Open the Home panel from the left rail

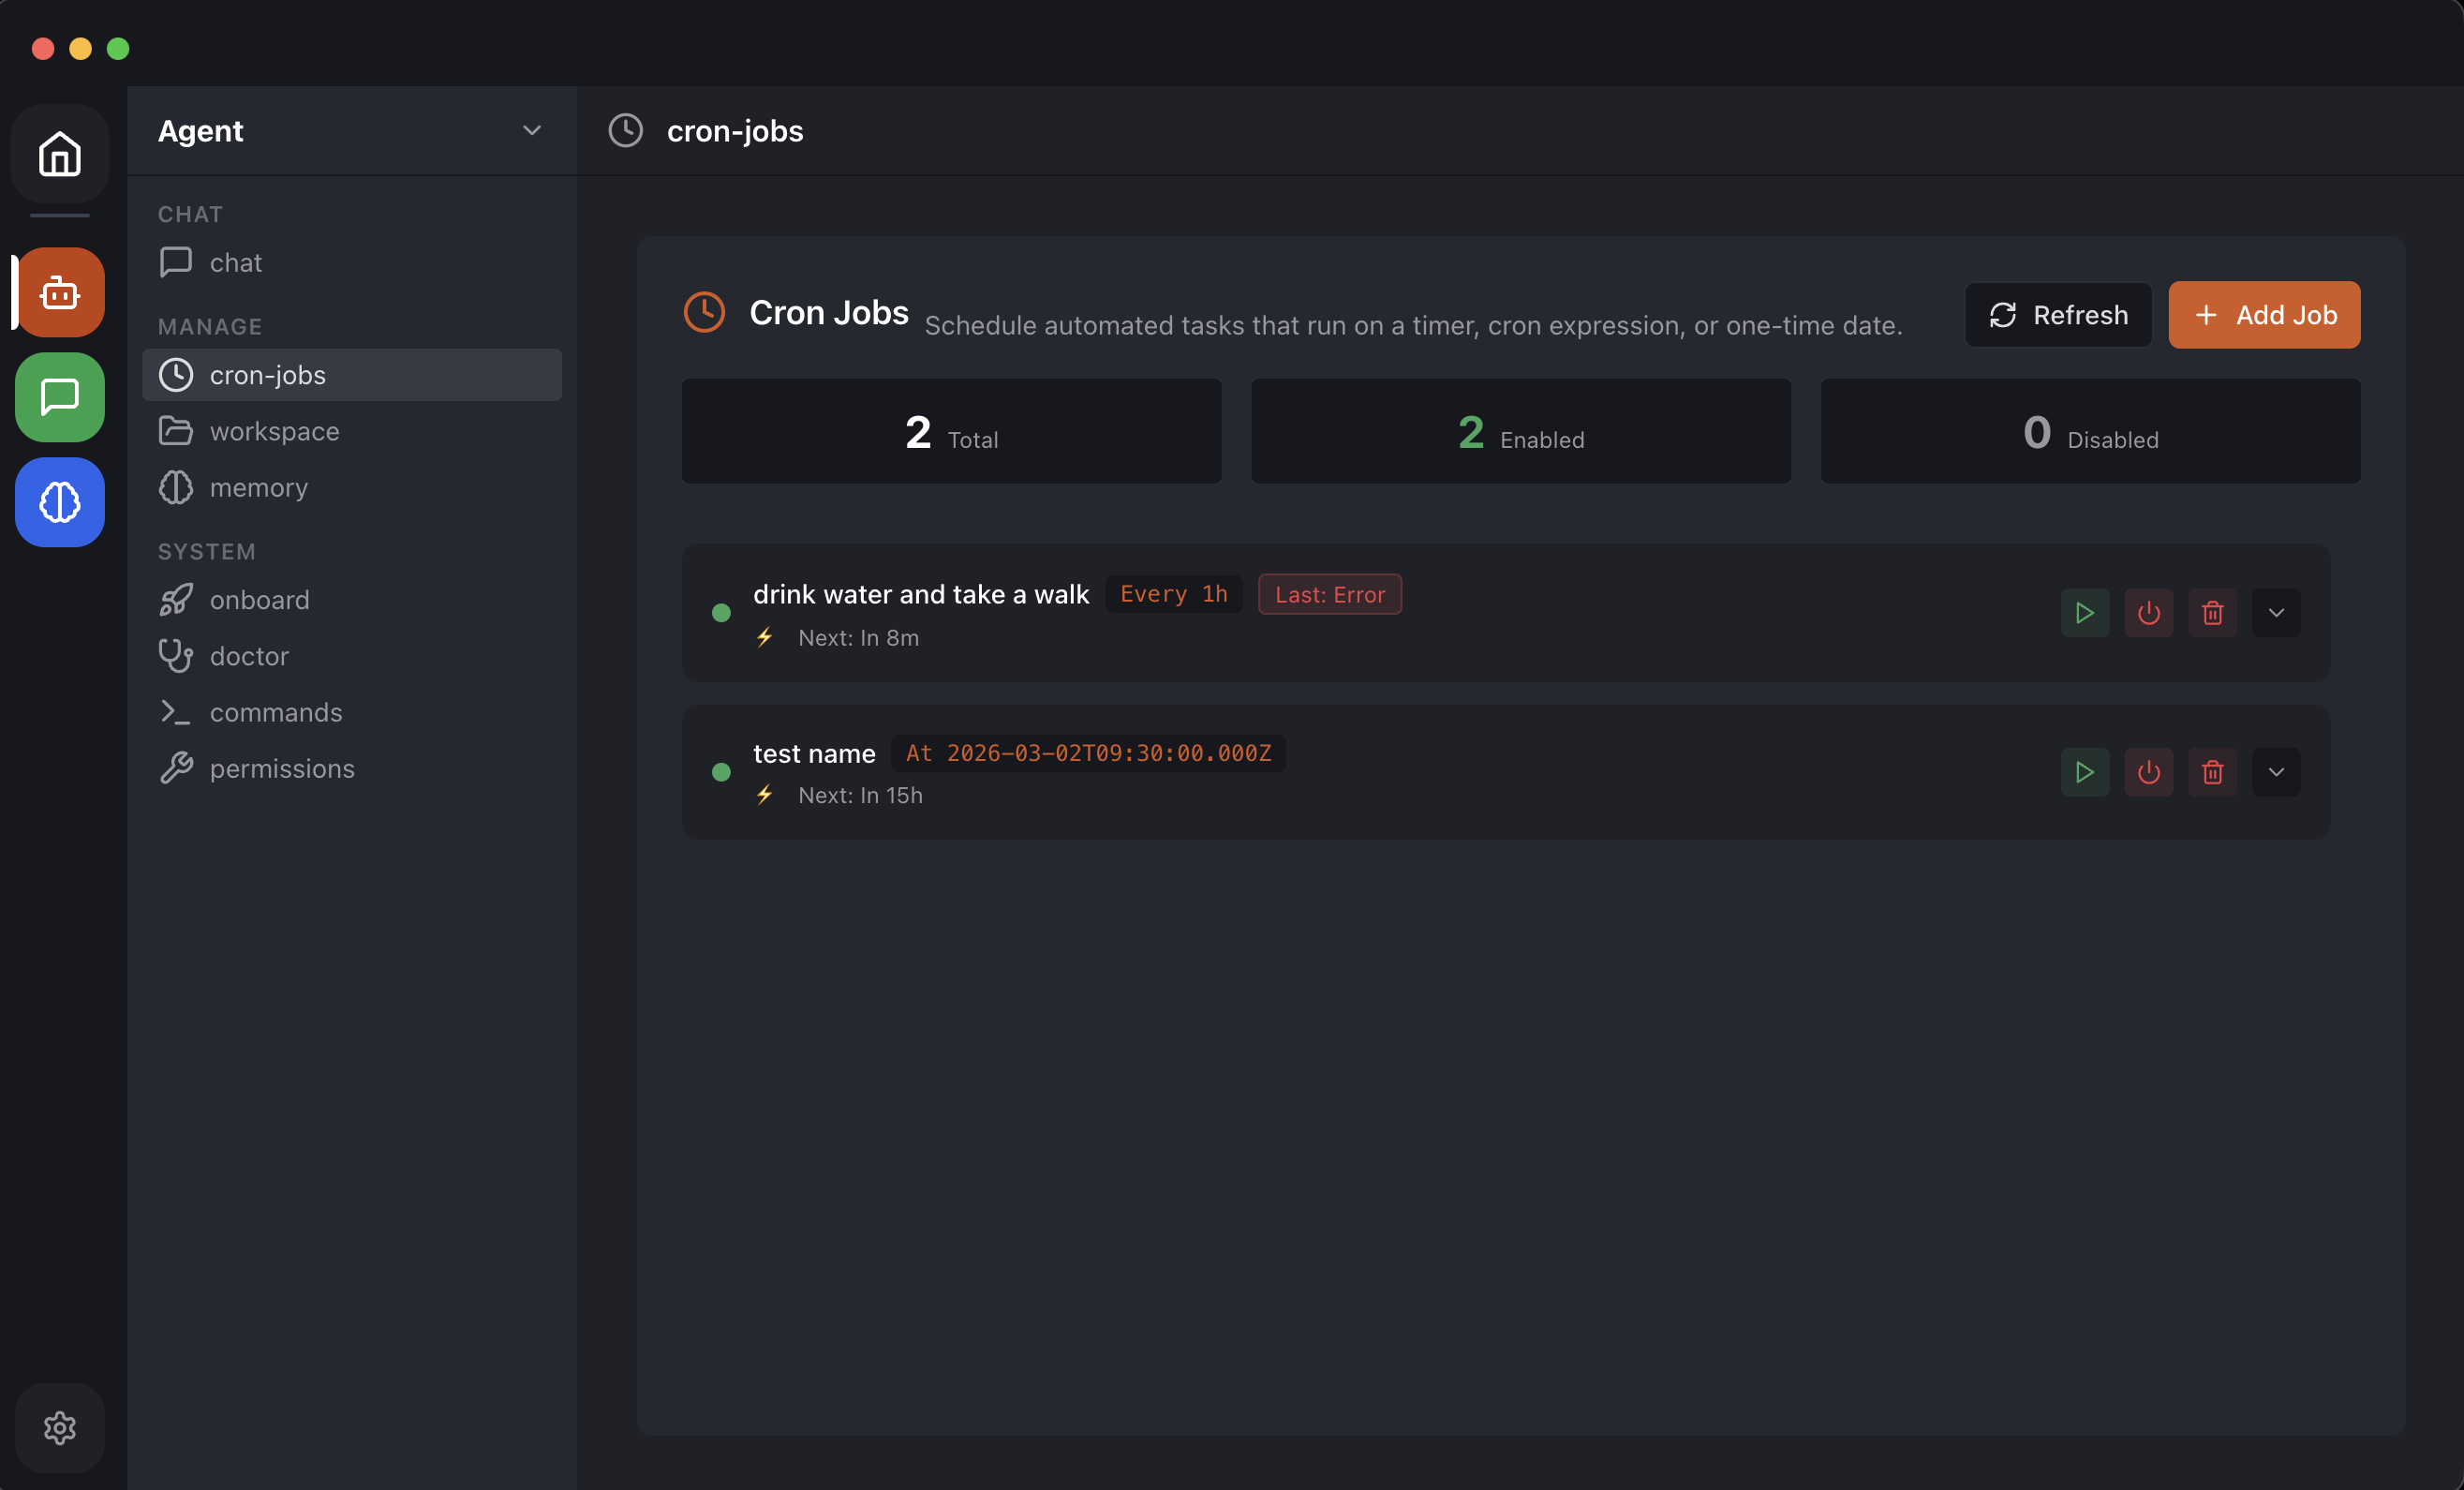(x=59, y=155)
